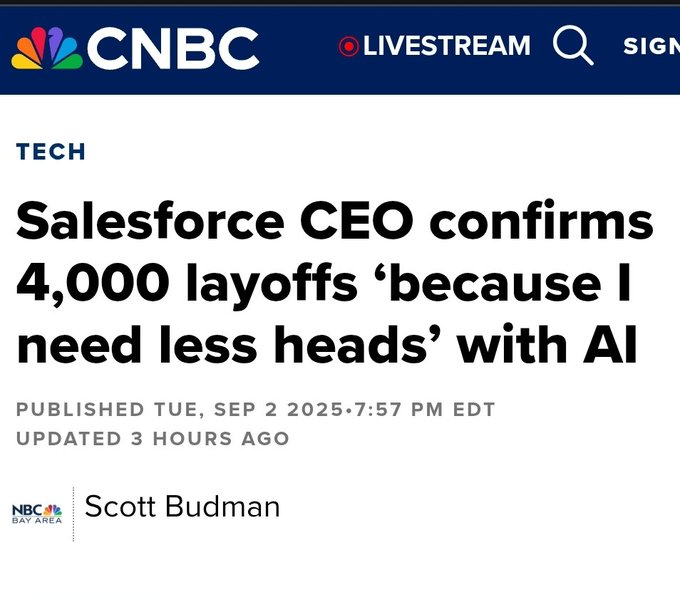Open the TECH section label
This screenshot has height=597, width=680.
coord(51,152)
